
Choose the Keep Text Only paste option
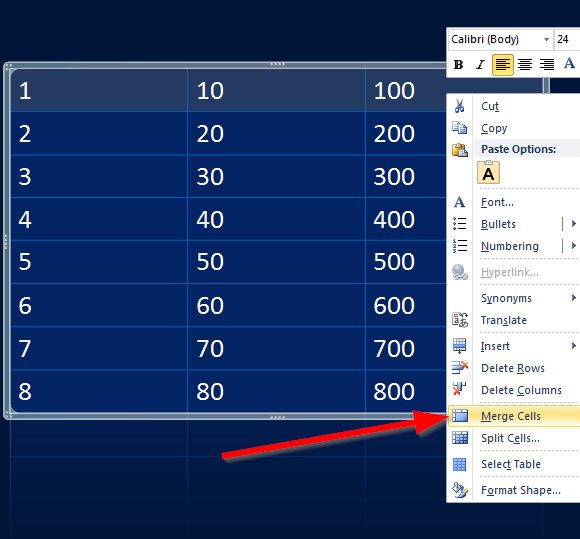pyautogui.click(x=488, y=173)
